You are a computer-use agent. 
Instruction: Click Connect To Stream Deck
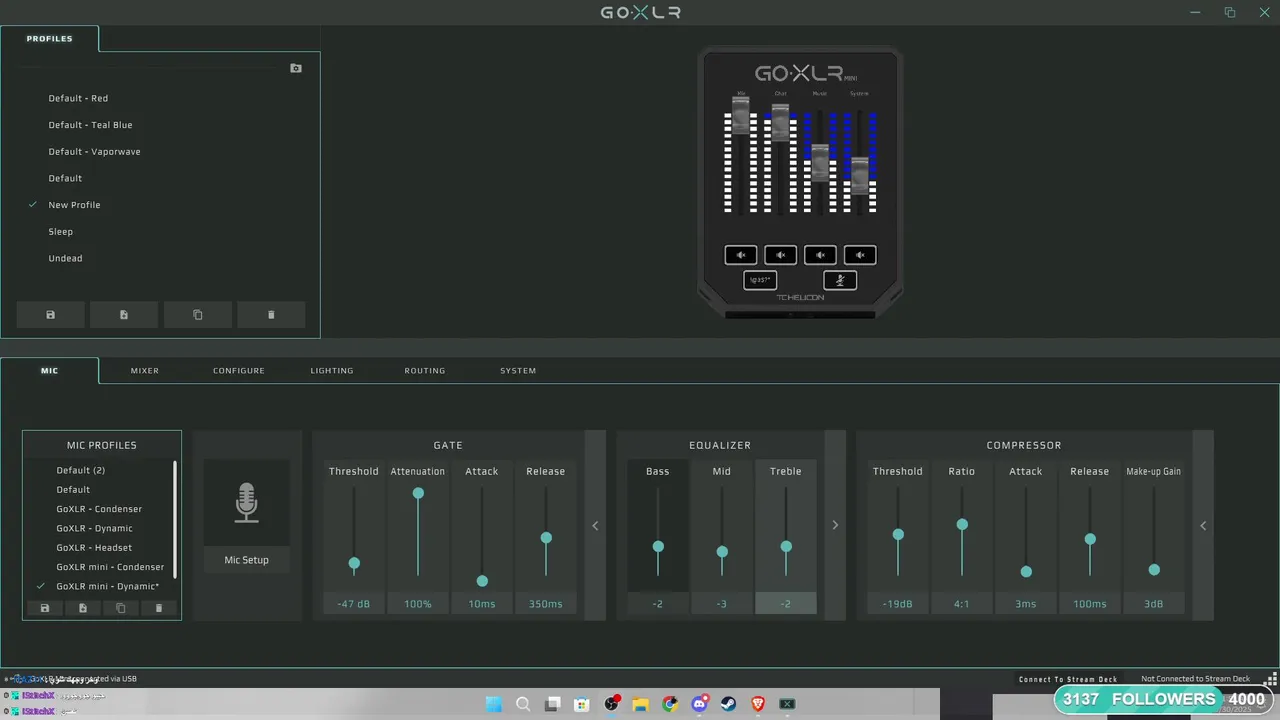point(1068,679)
